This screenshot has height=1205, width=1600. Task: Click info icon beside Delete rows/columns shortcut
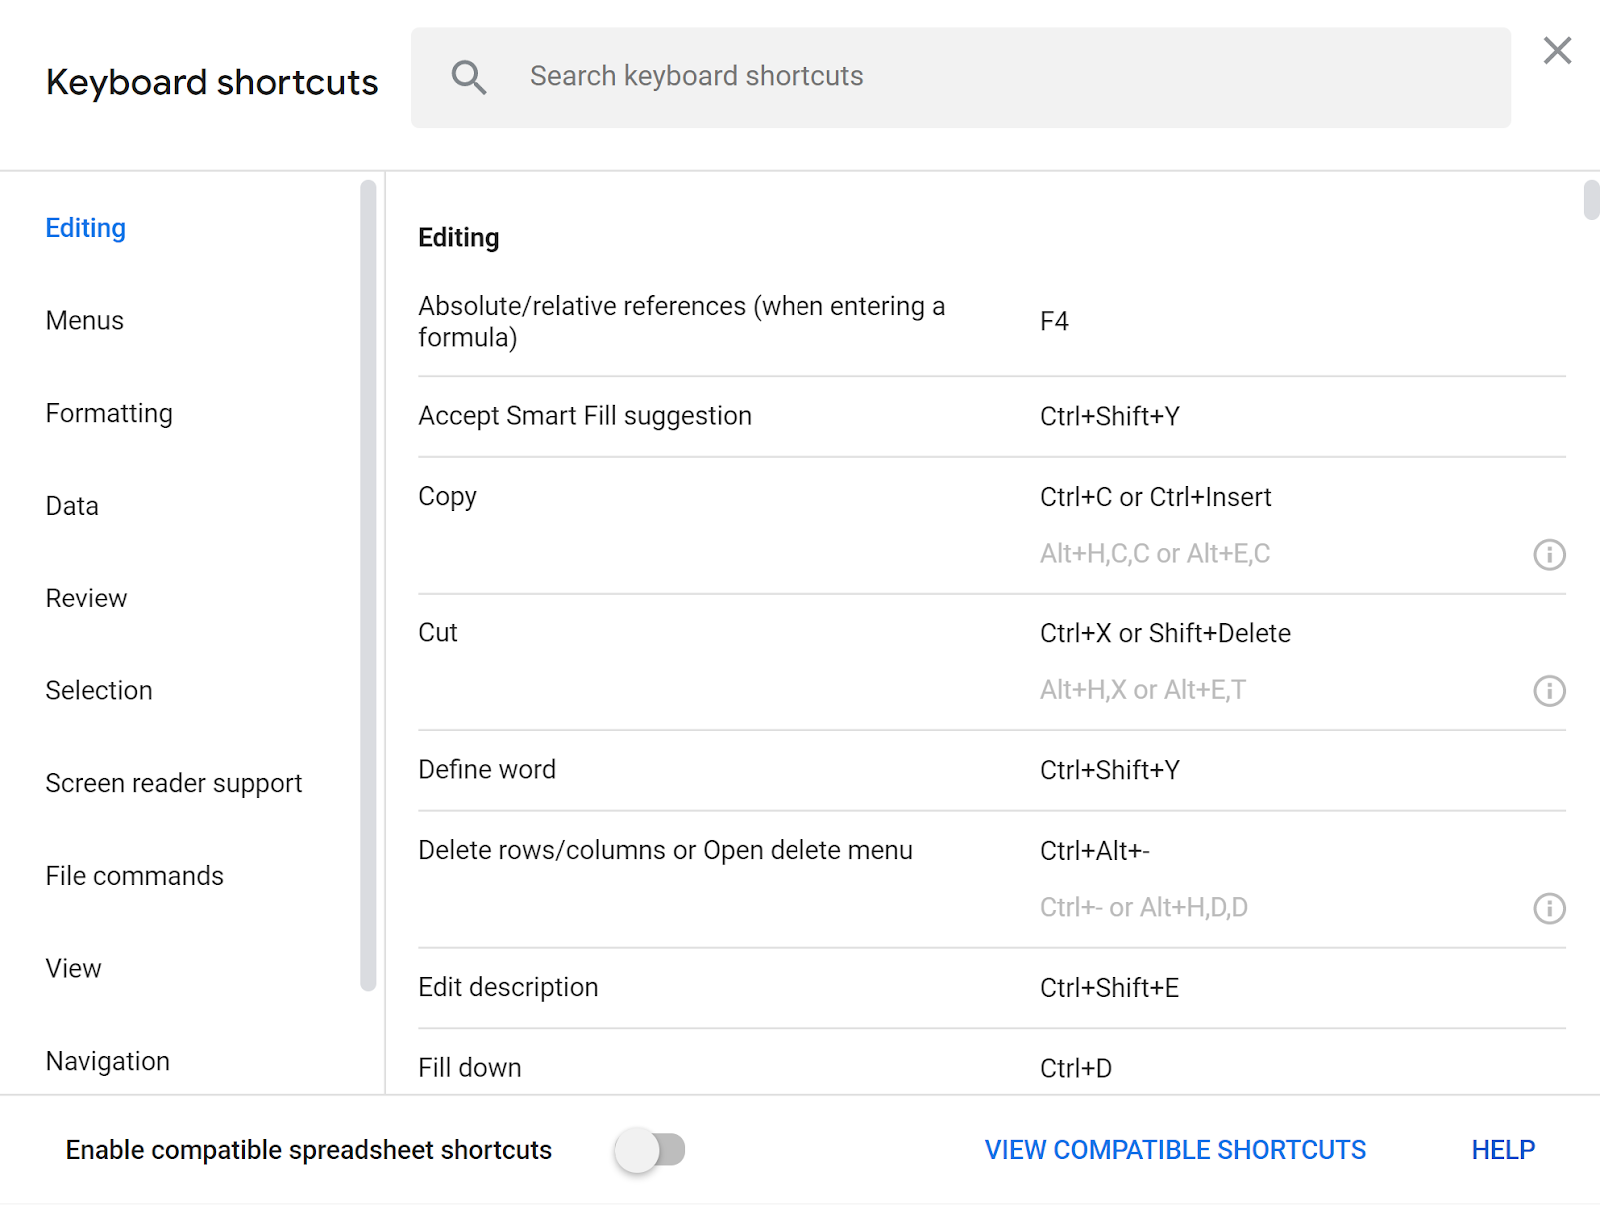[x=1549, y=909]
